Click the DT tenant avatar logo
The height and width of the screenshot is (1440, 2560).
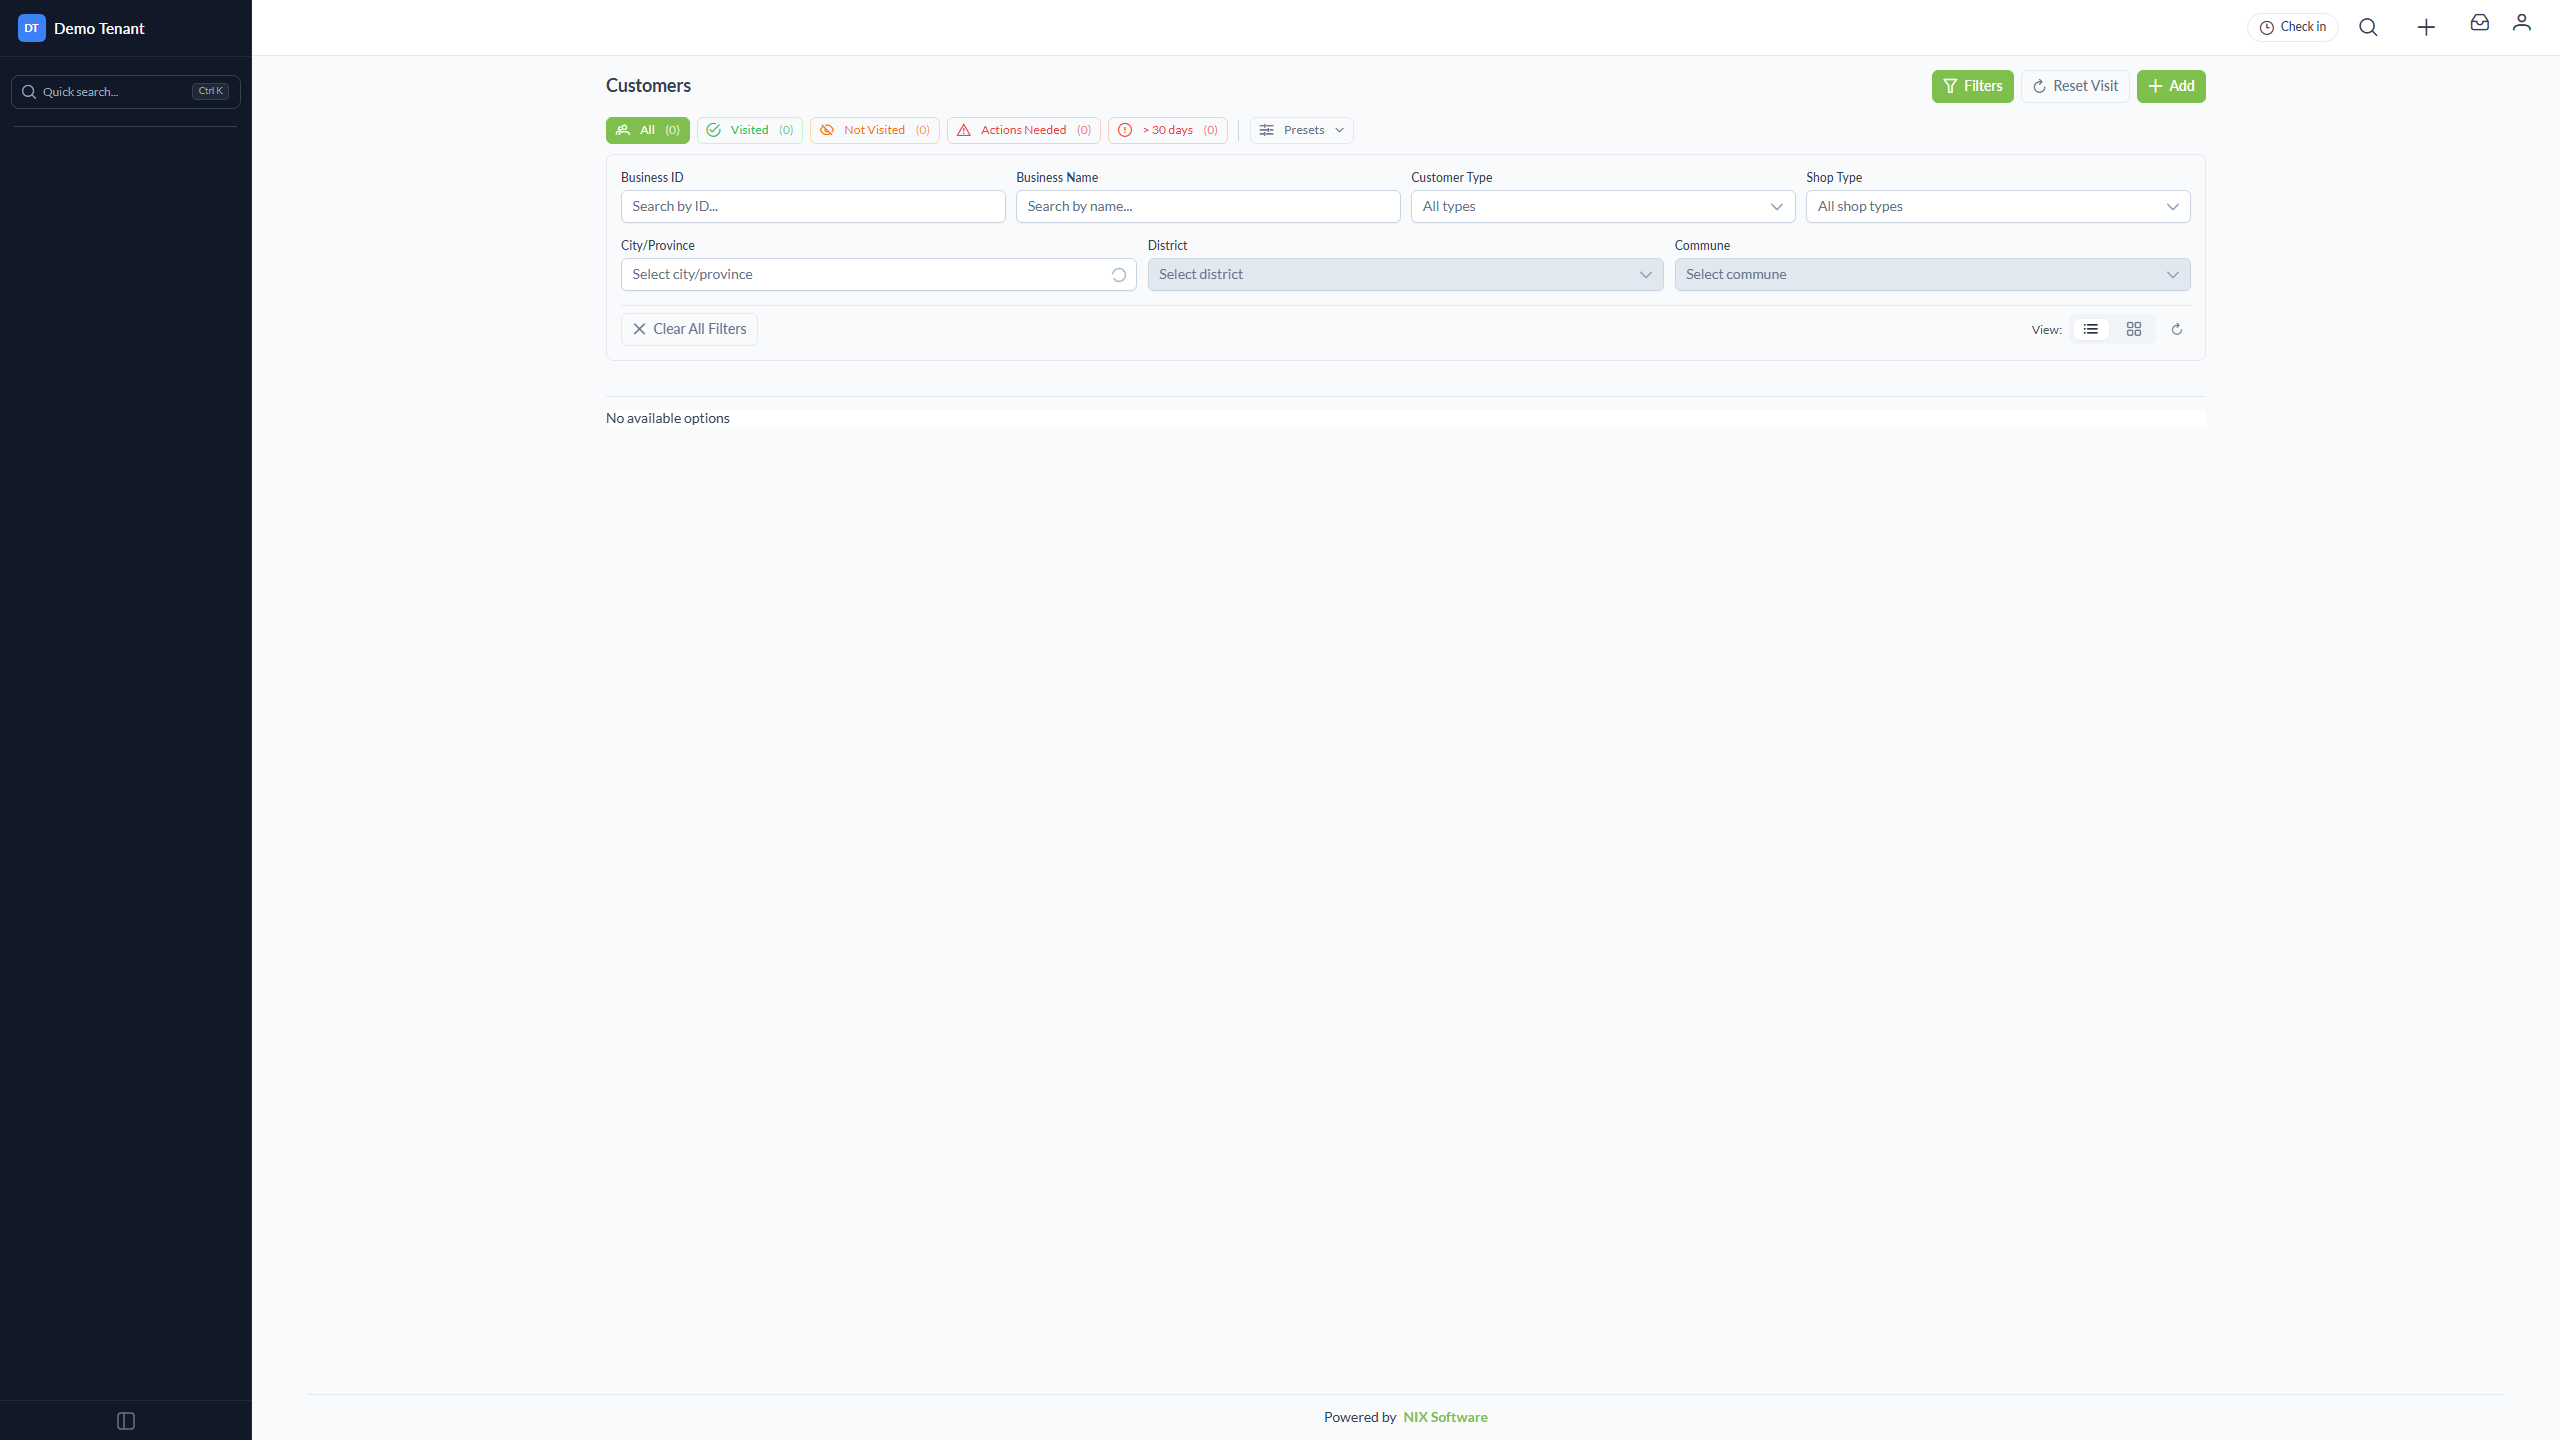coord(32,28)
